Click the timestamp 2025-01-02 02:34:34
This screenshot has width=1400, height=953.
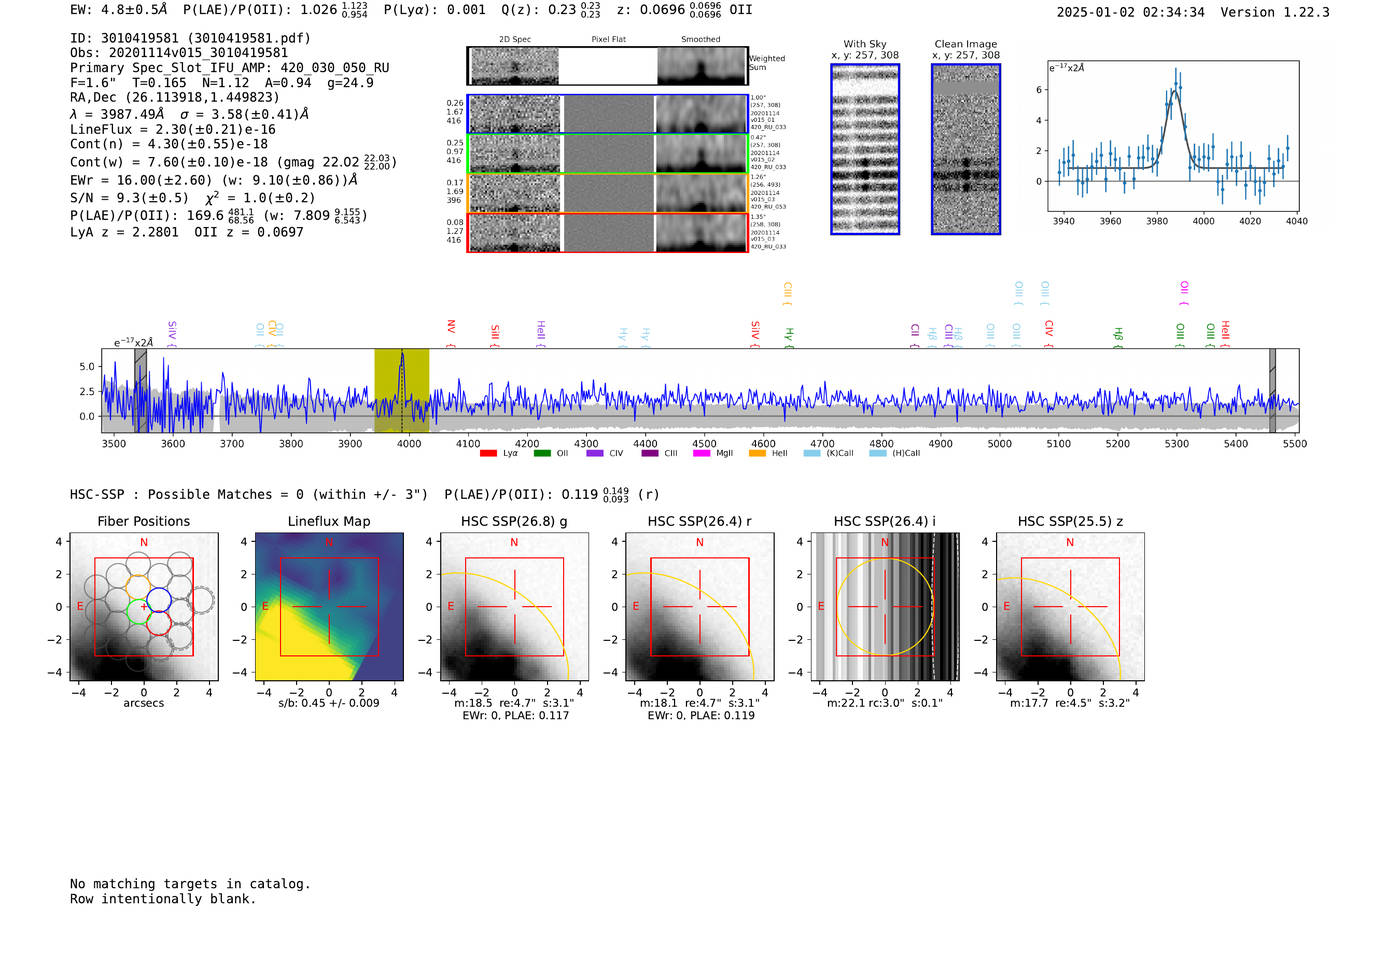click(x=1131, y=12)
